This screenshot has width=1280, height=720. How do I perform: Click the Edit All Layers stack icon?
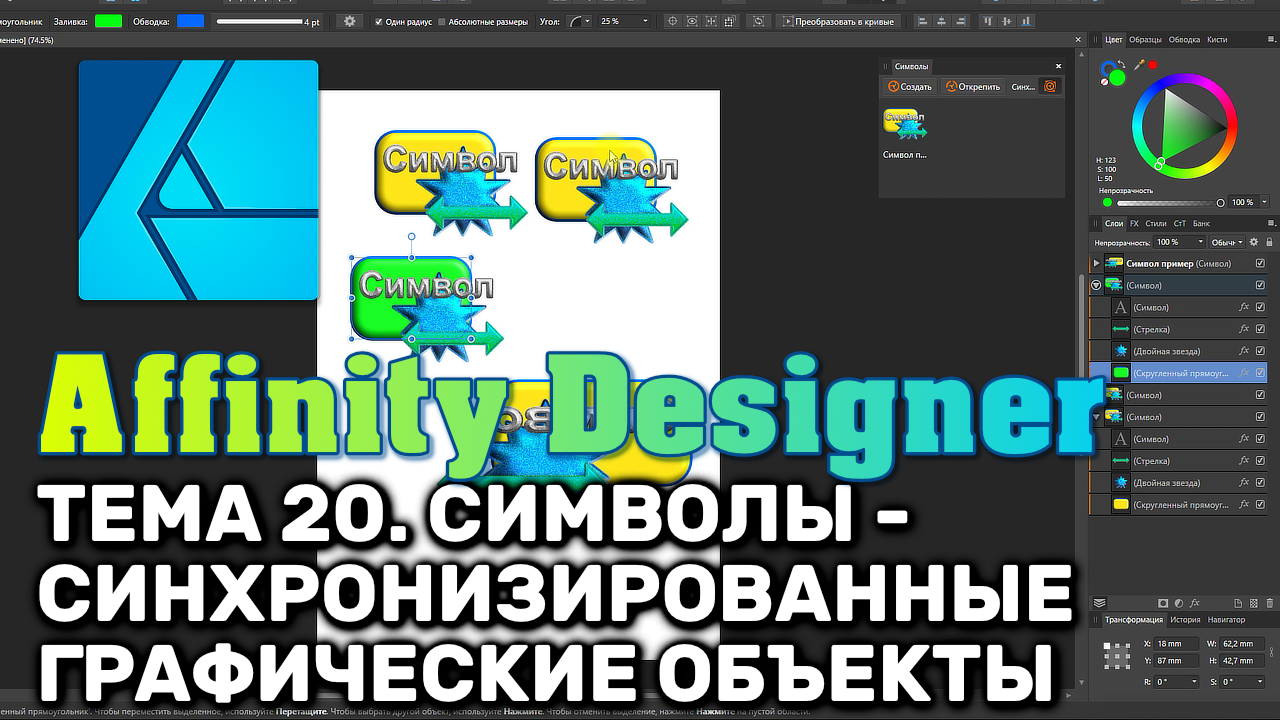click(1100, 603)
